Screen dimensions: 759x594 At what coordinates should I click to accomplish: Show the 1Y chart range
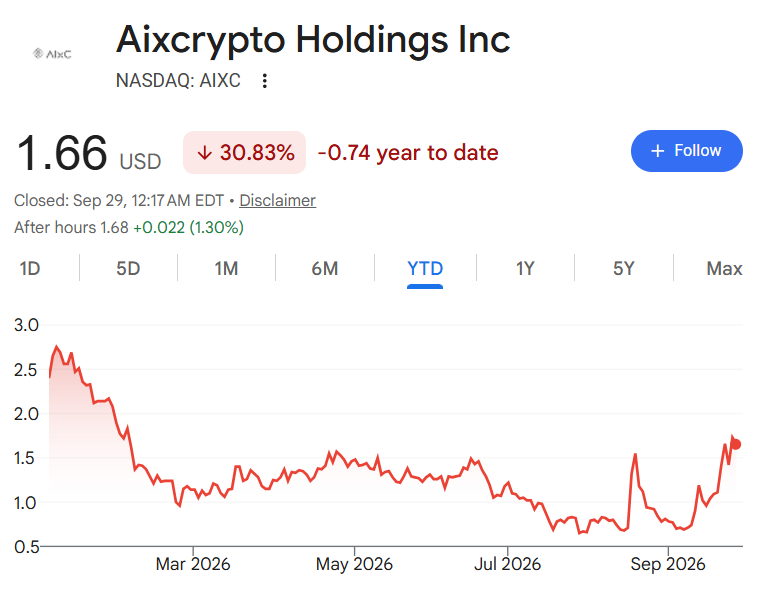(x=525, y=268)
